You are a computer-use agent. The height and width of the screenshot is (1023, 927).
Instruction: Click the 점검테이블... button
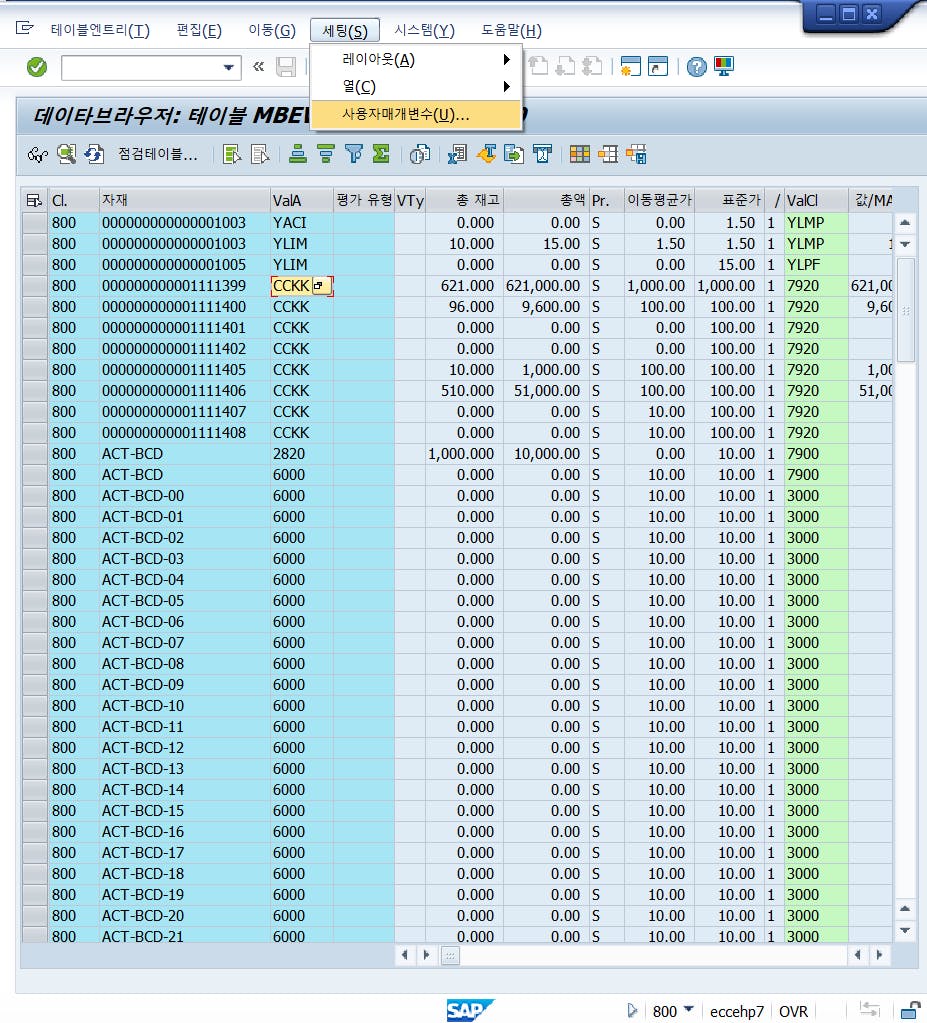click(x=158, y=155)
